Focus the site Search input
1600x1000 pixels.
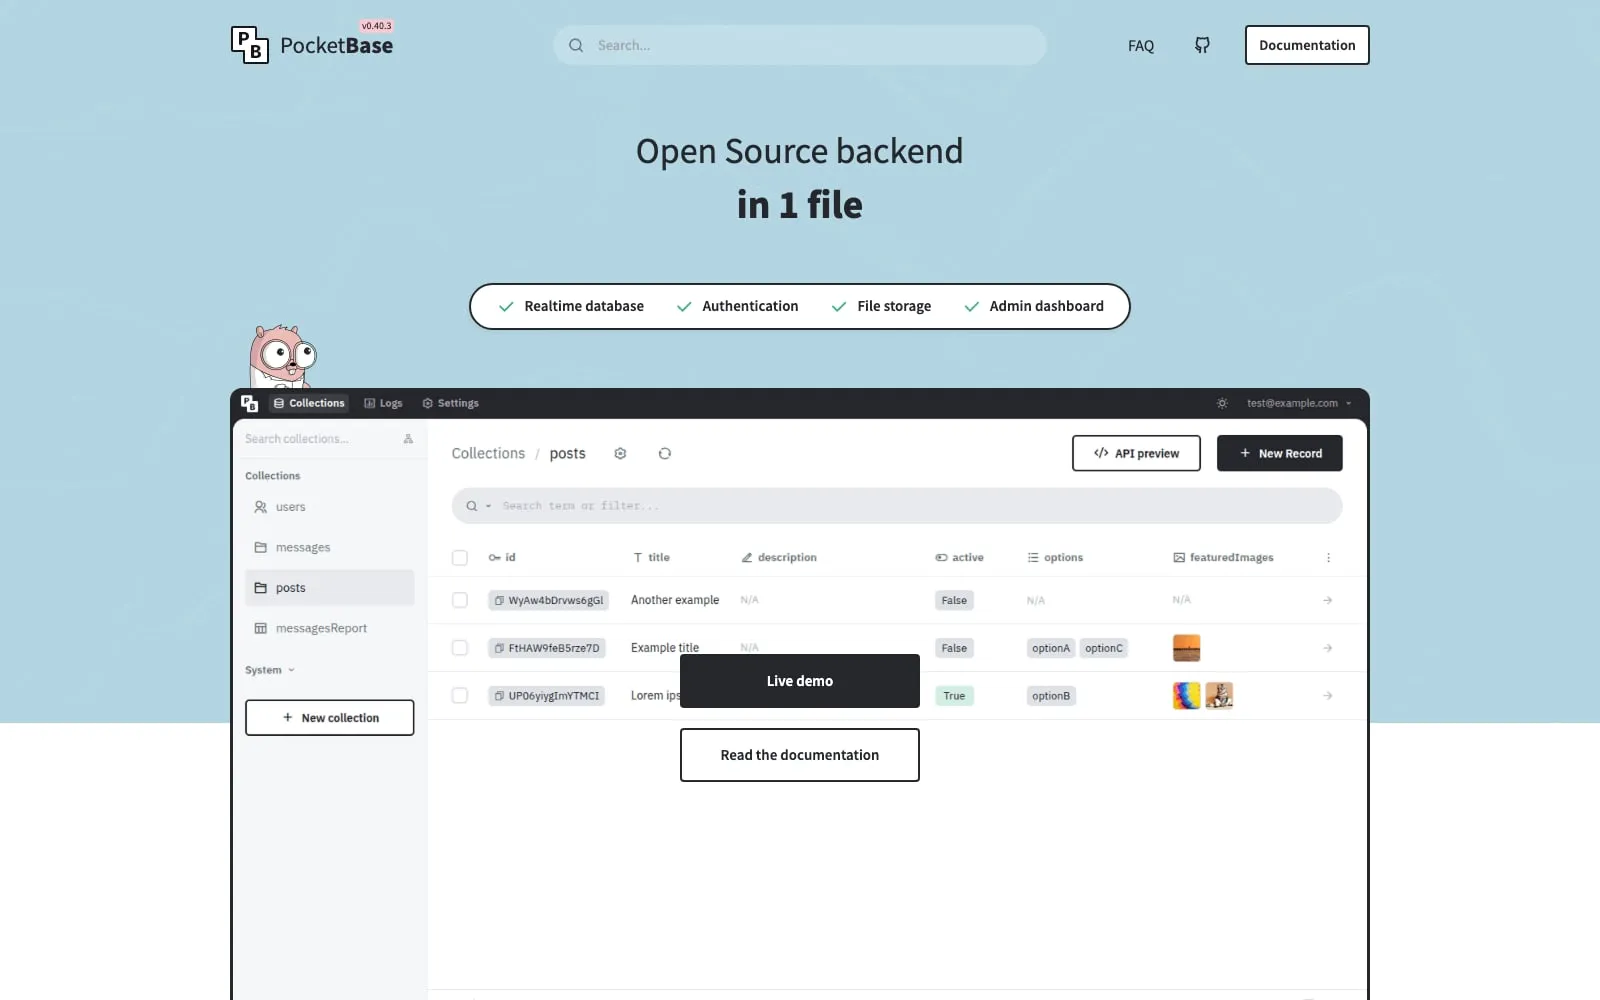[x=800, y=45]
